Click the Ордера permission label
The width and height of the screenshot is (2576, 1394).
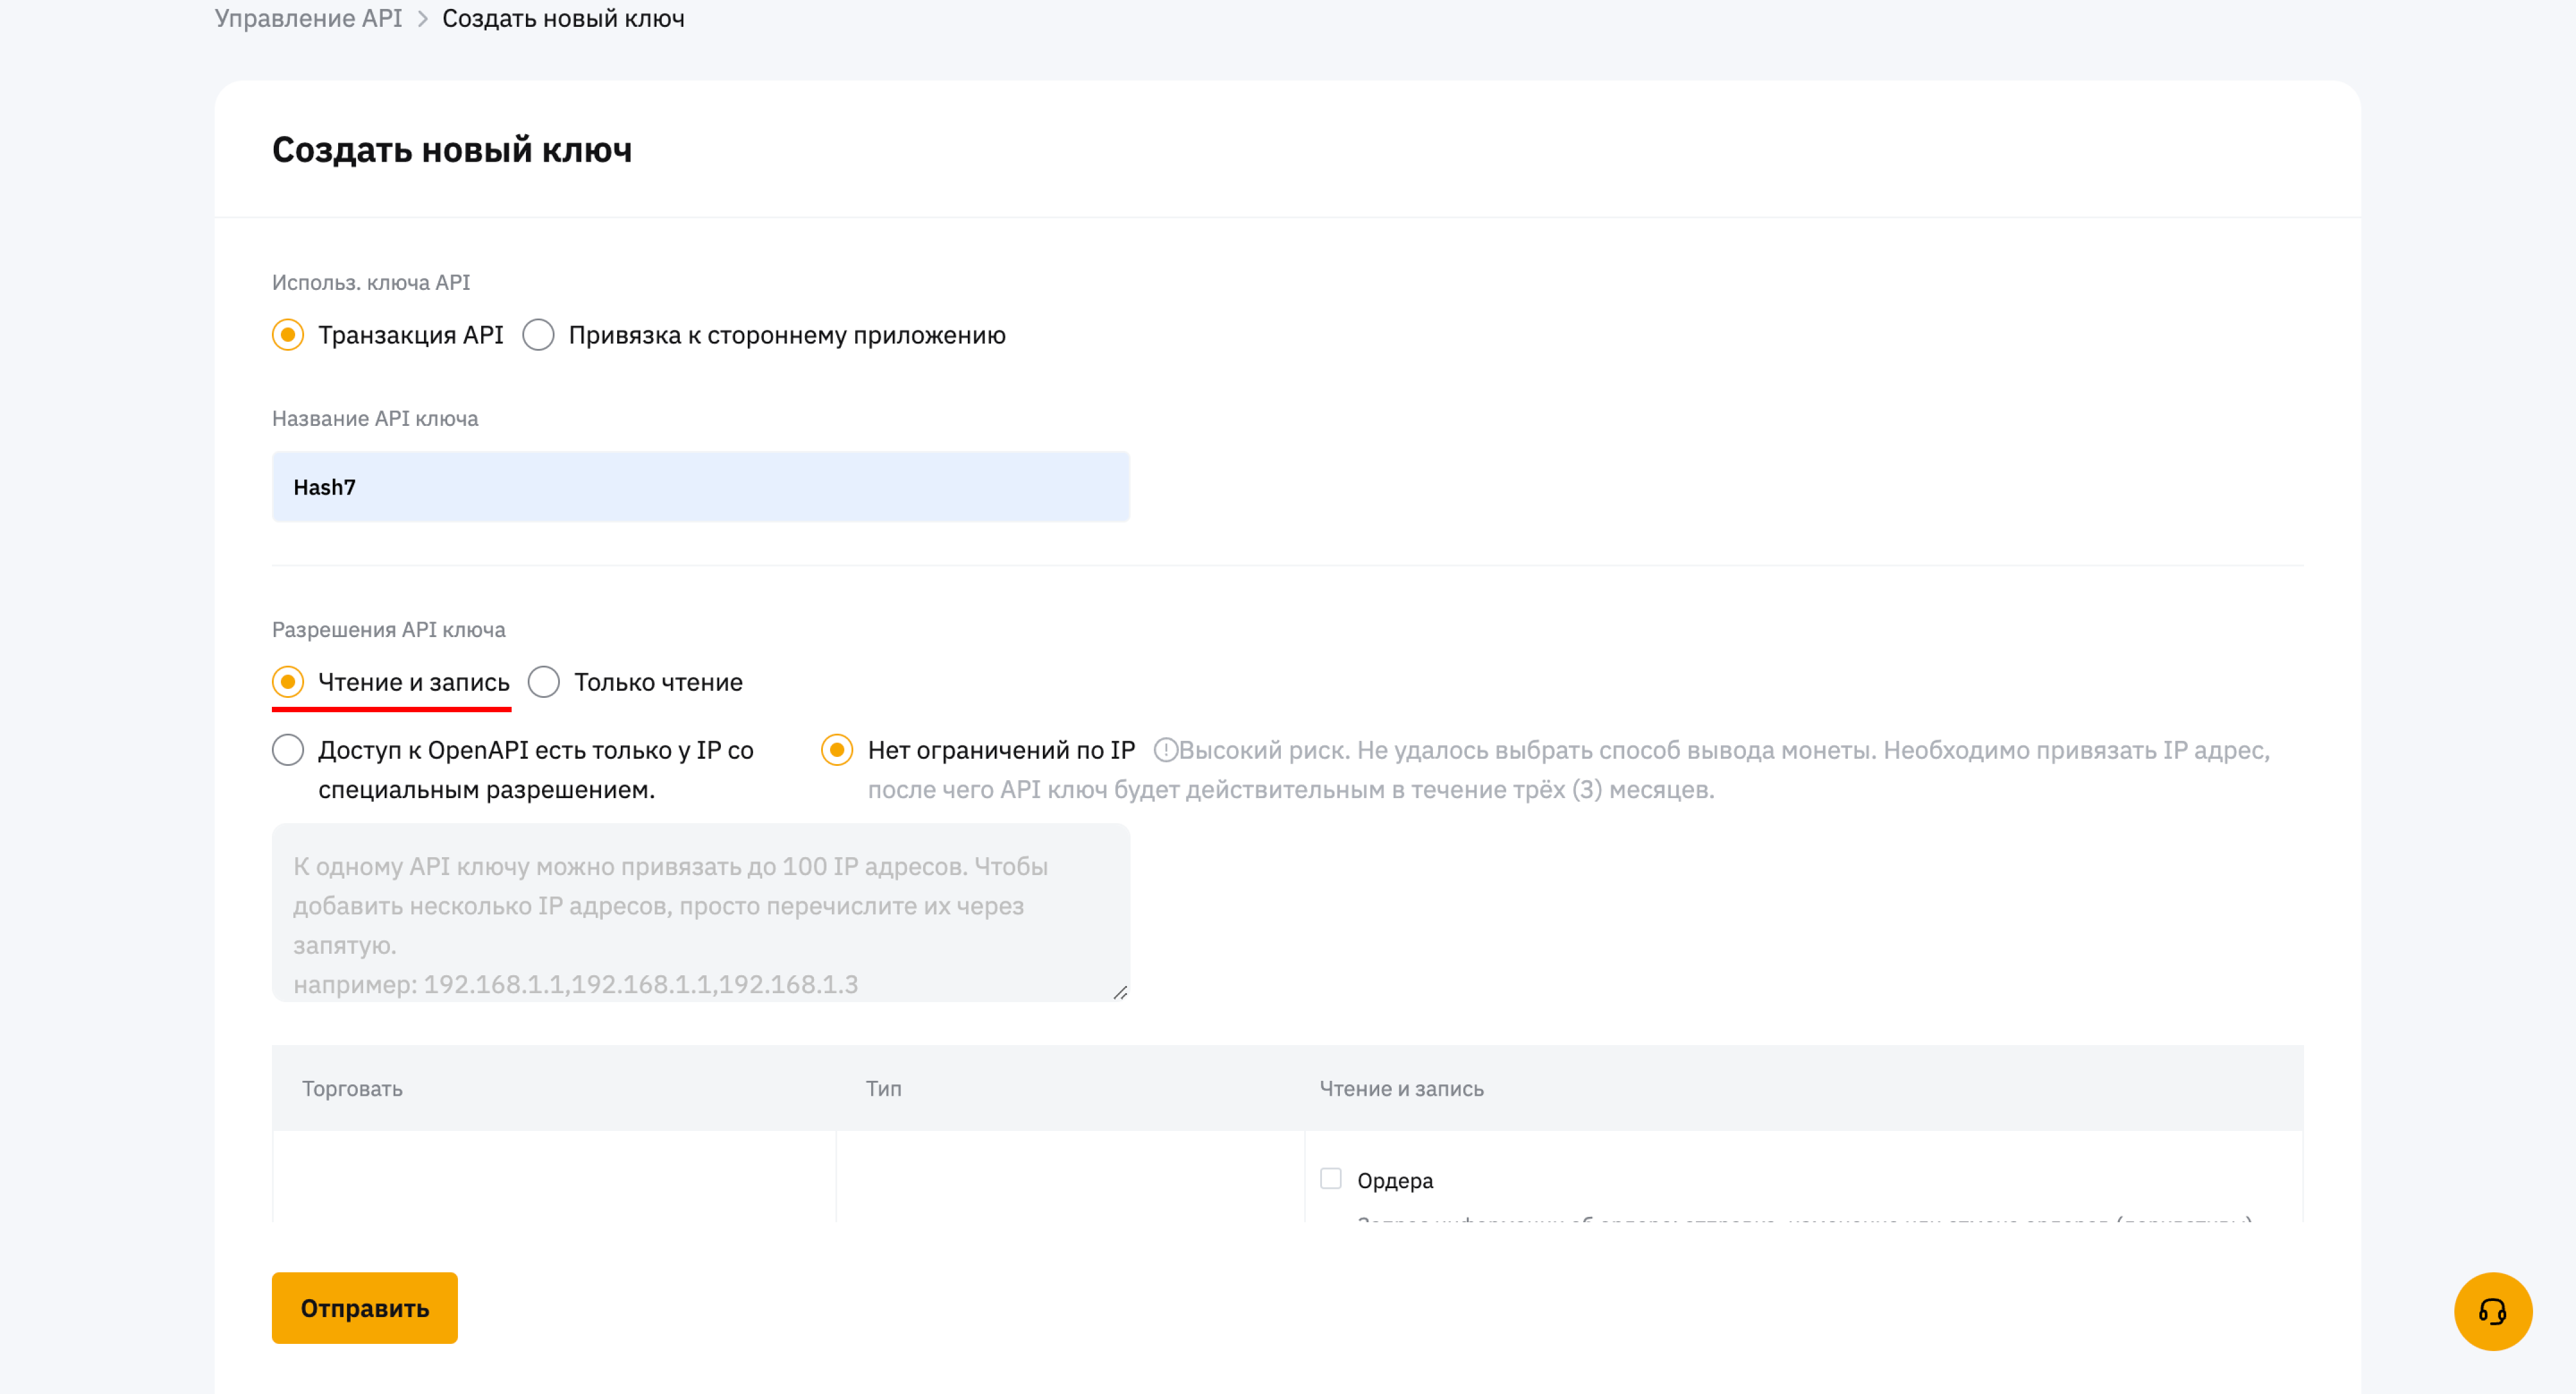pos(1394,1181)
